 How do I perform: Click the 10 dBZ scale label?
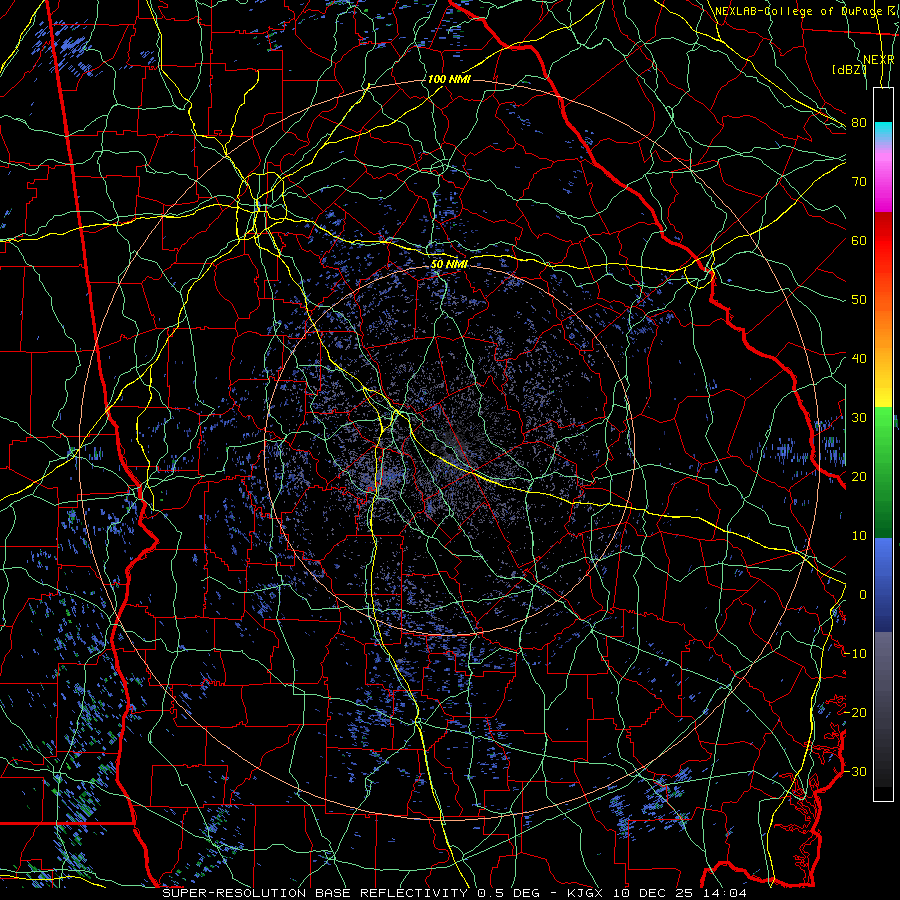(x=859, y=536)
